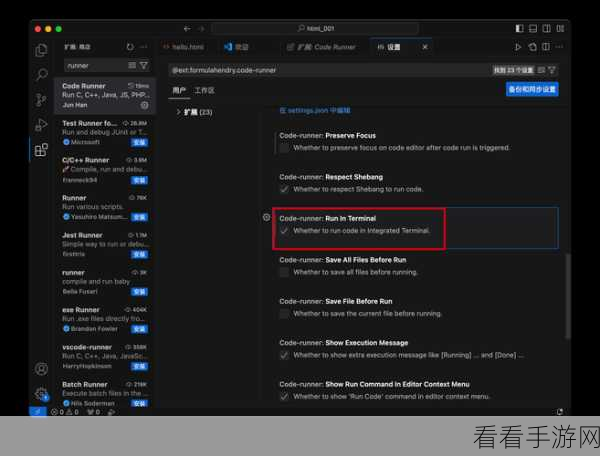This screenshot has height=456, width=600.
Task: Enable Preserve Focus checkbox
Action: coord(284,148)
